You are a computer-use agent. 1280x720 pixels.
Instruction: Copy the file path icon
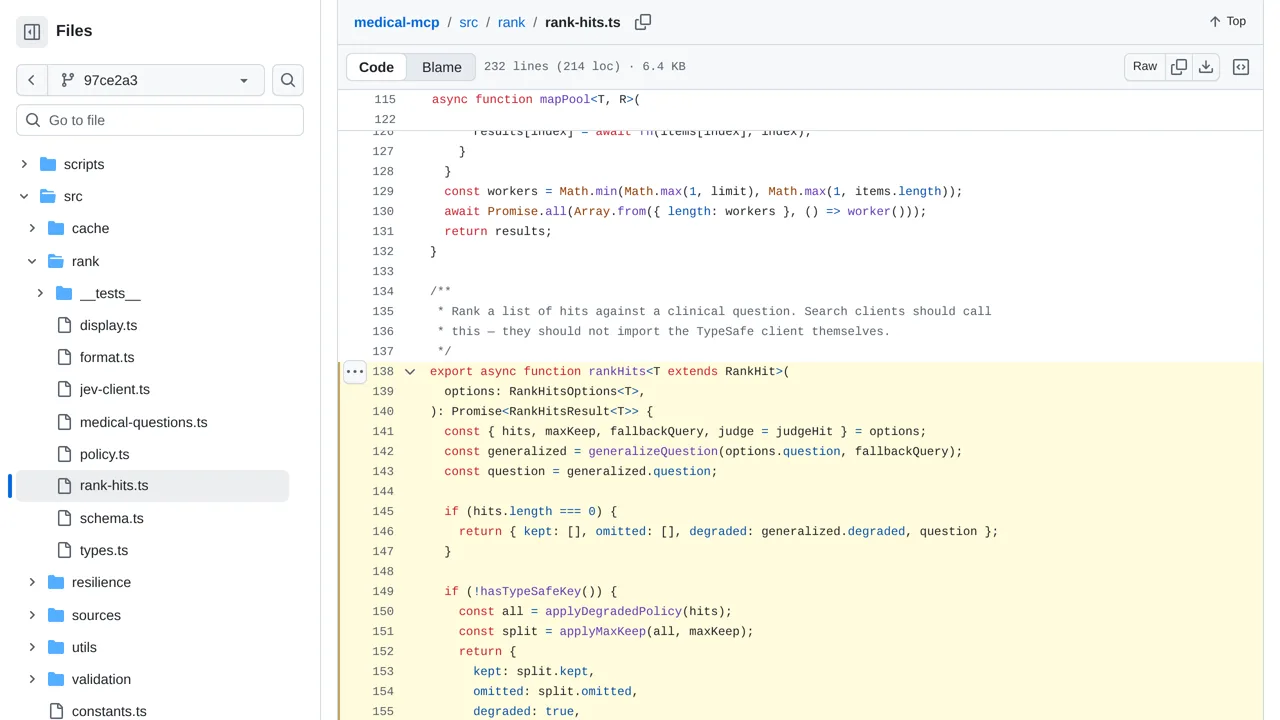[643, 22]
